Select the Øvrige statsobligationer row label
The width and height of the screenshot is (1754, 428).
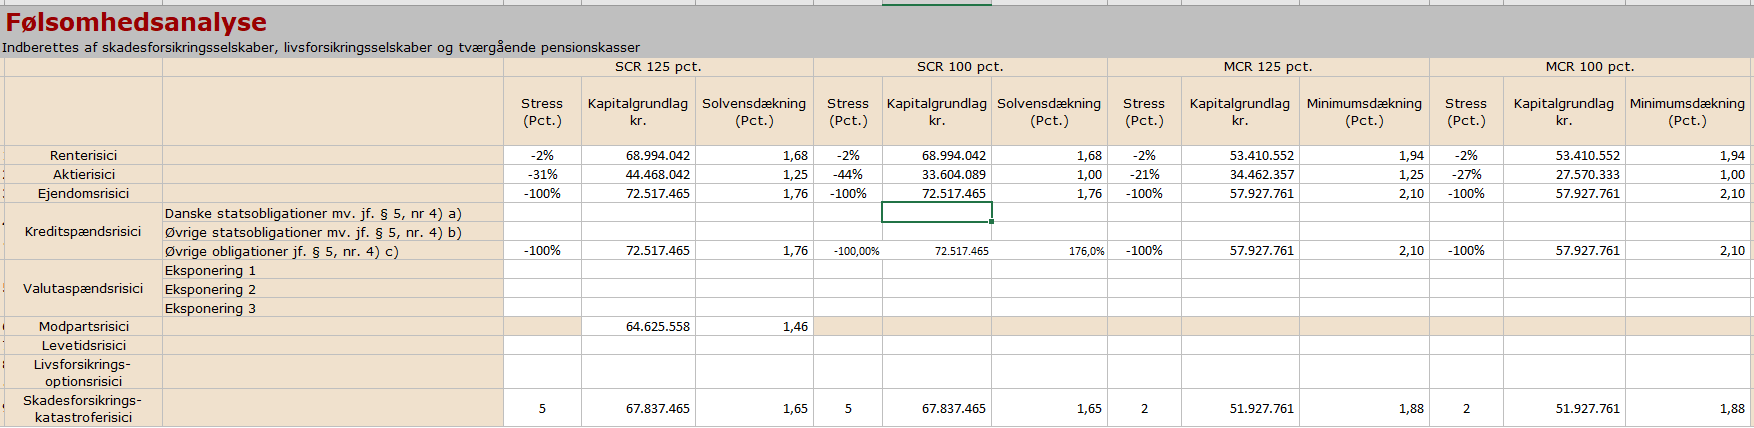click(313, 232)
